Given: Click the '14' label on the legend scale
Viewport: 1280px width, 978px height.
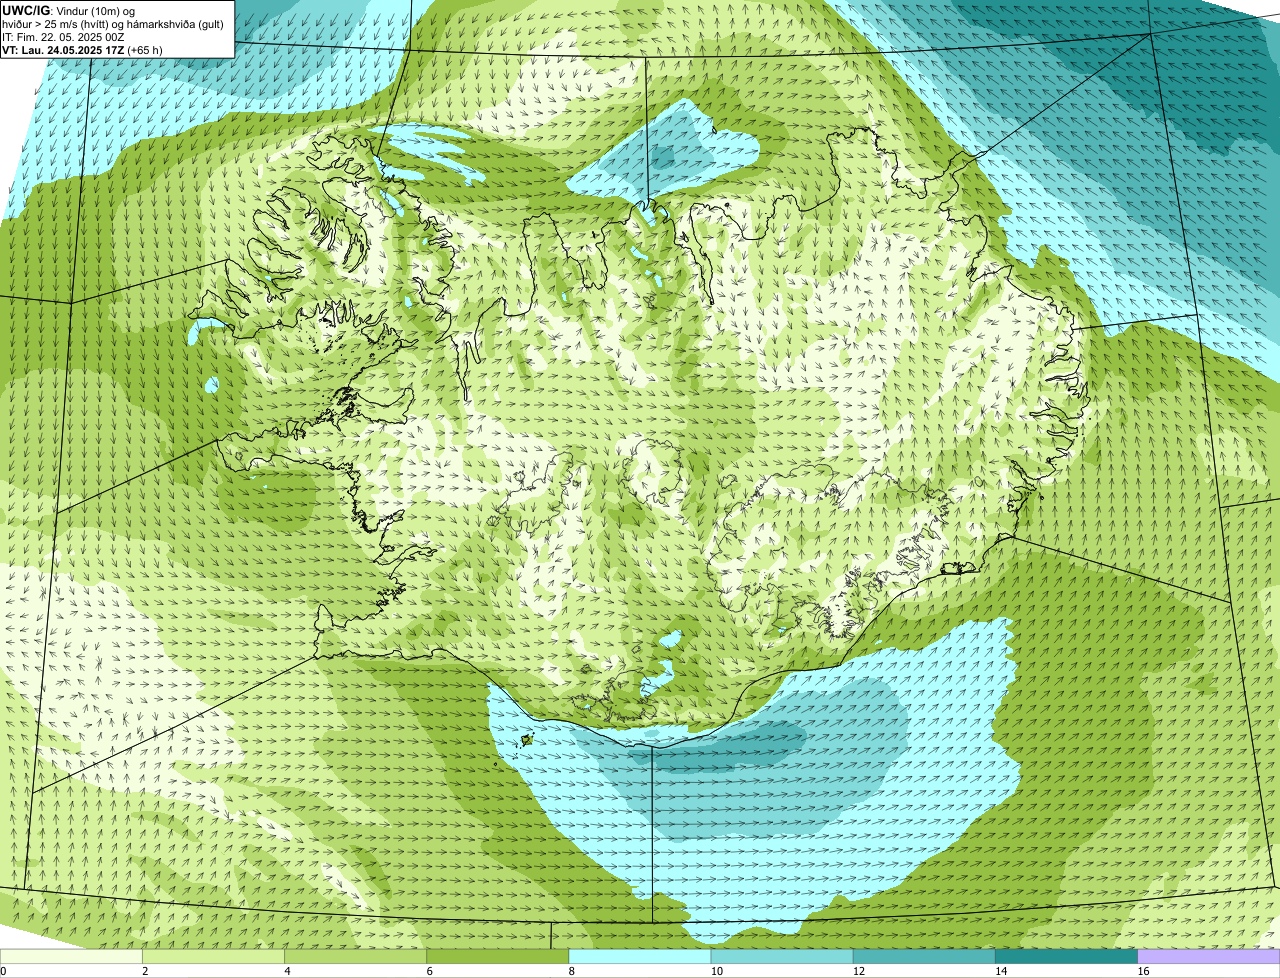Looking at the screenshot, I should (1001, 971).
